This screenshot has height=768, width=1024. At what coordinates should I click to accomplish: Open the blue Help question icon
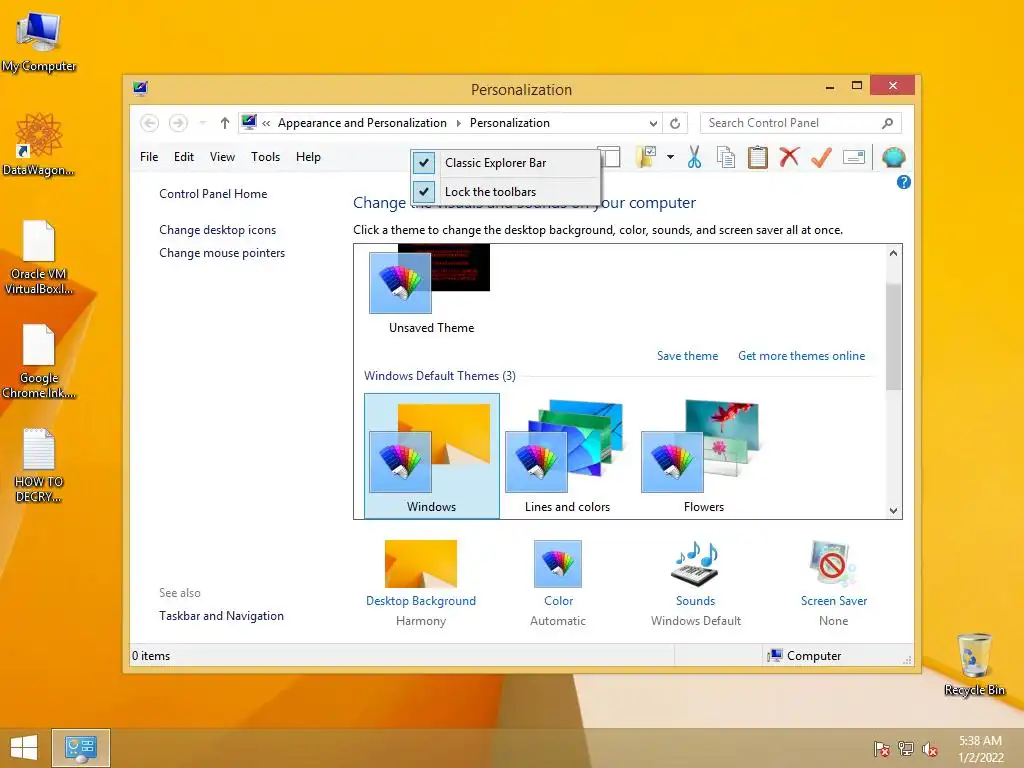(904, 182)
